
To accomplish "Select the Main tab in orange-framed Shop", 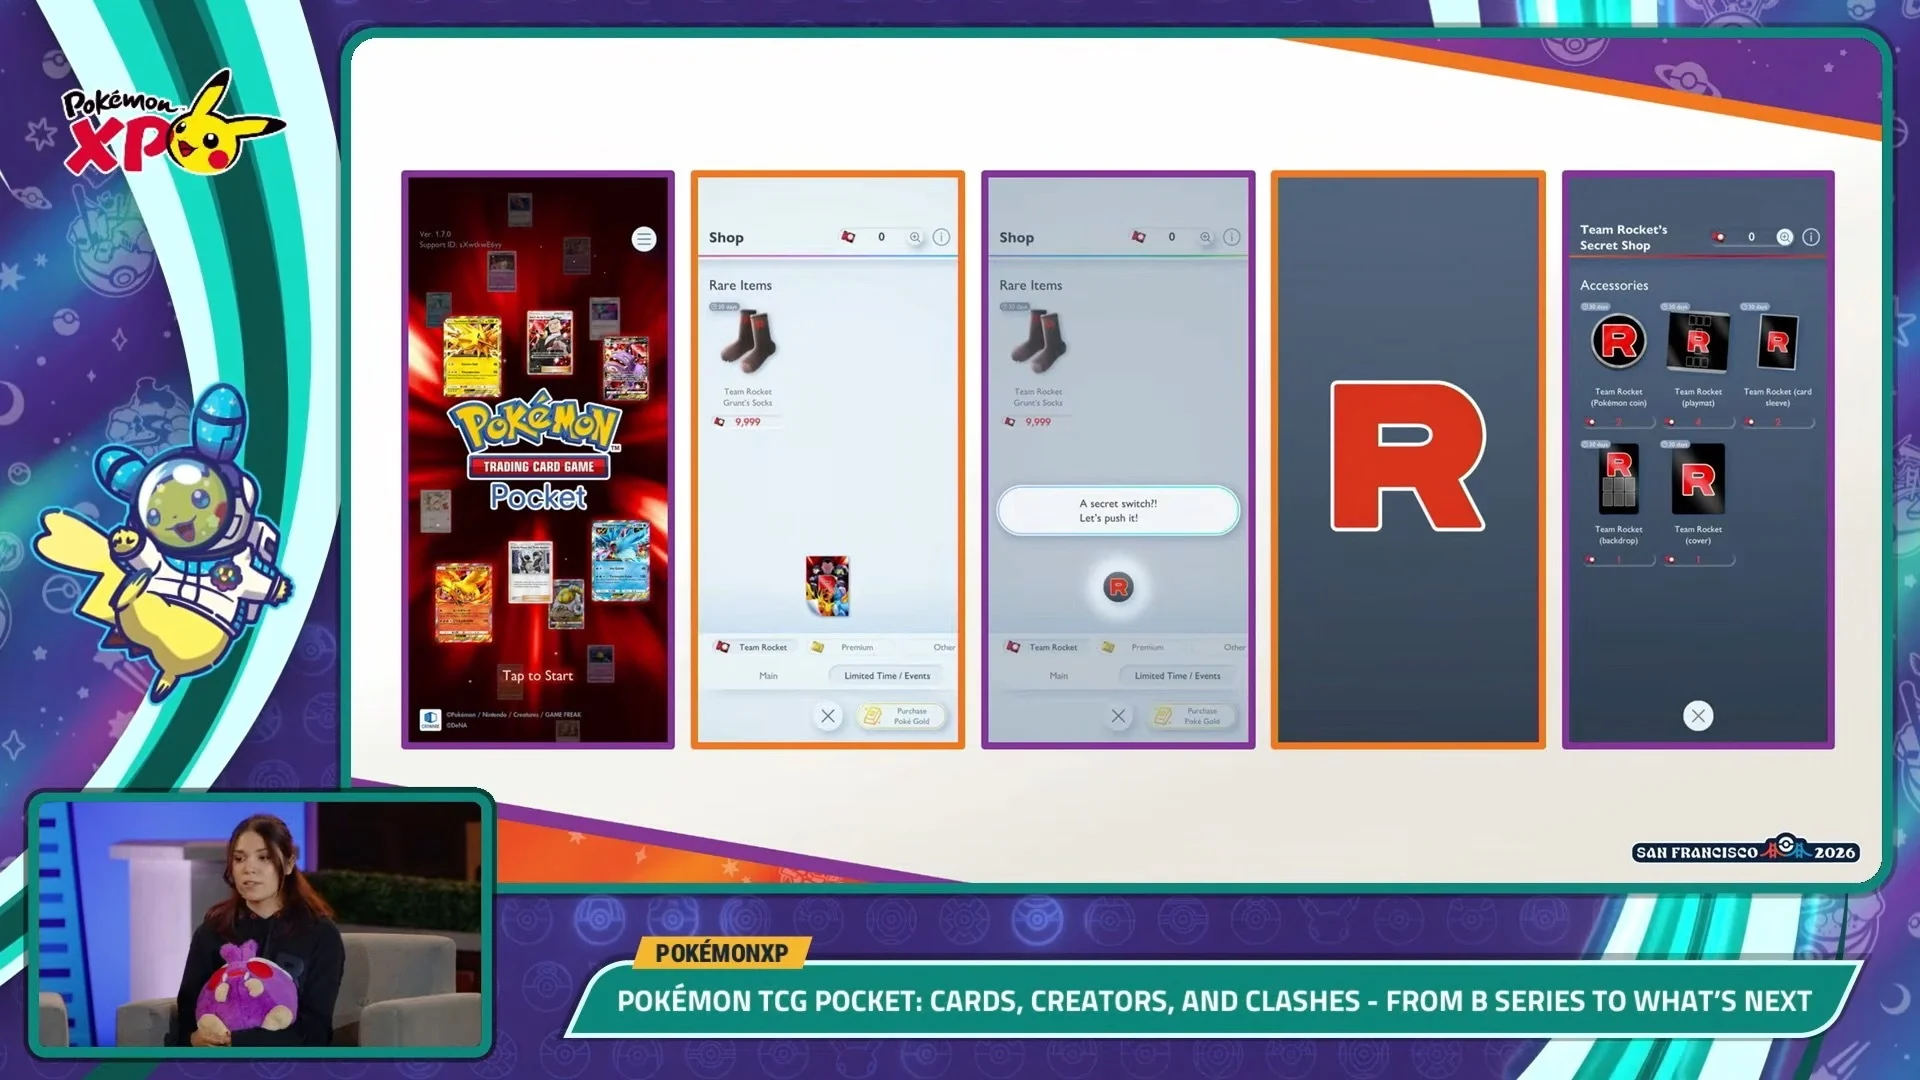I will pyautogui.click(x=768, y=676).
